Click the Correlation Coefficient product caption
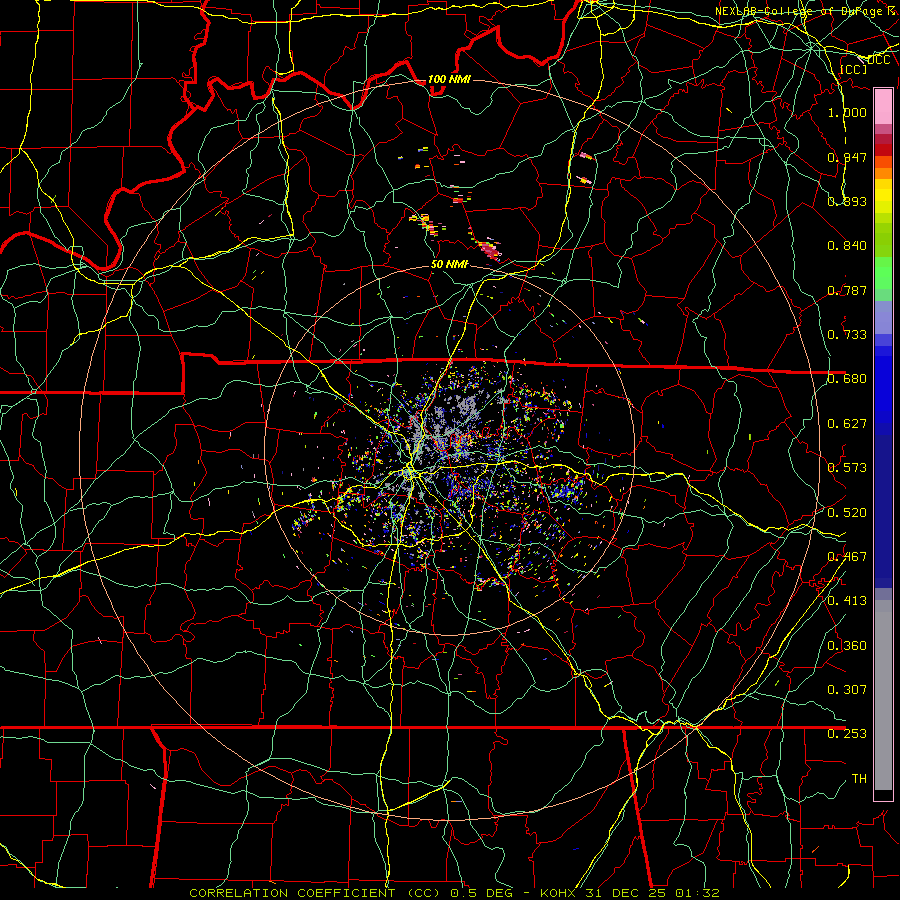The image size is (900, 900). [x=454, y=893]
